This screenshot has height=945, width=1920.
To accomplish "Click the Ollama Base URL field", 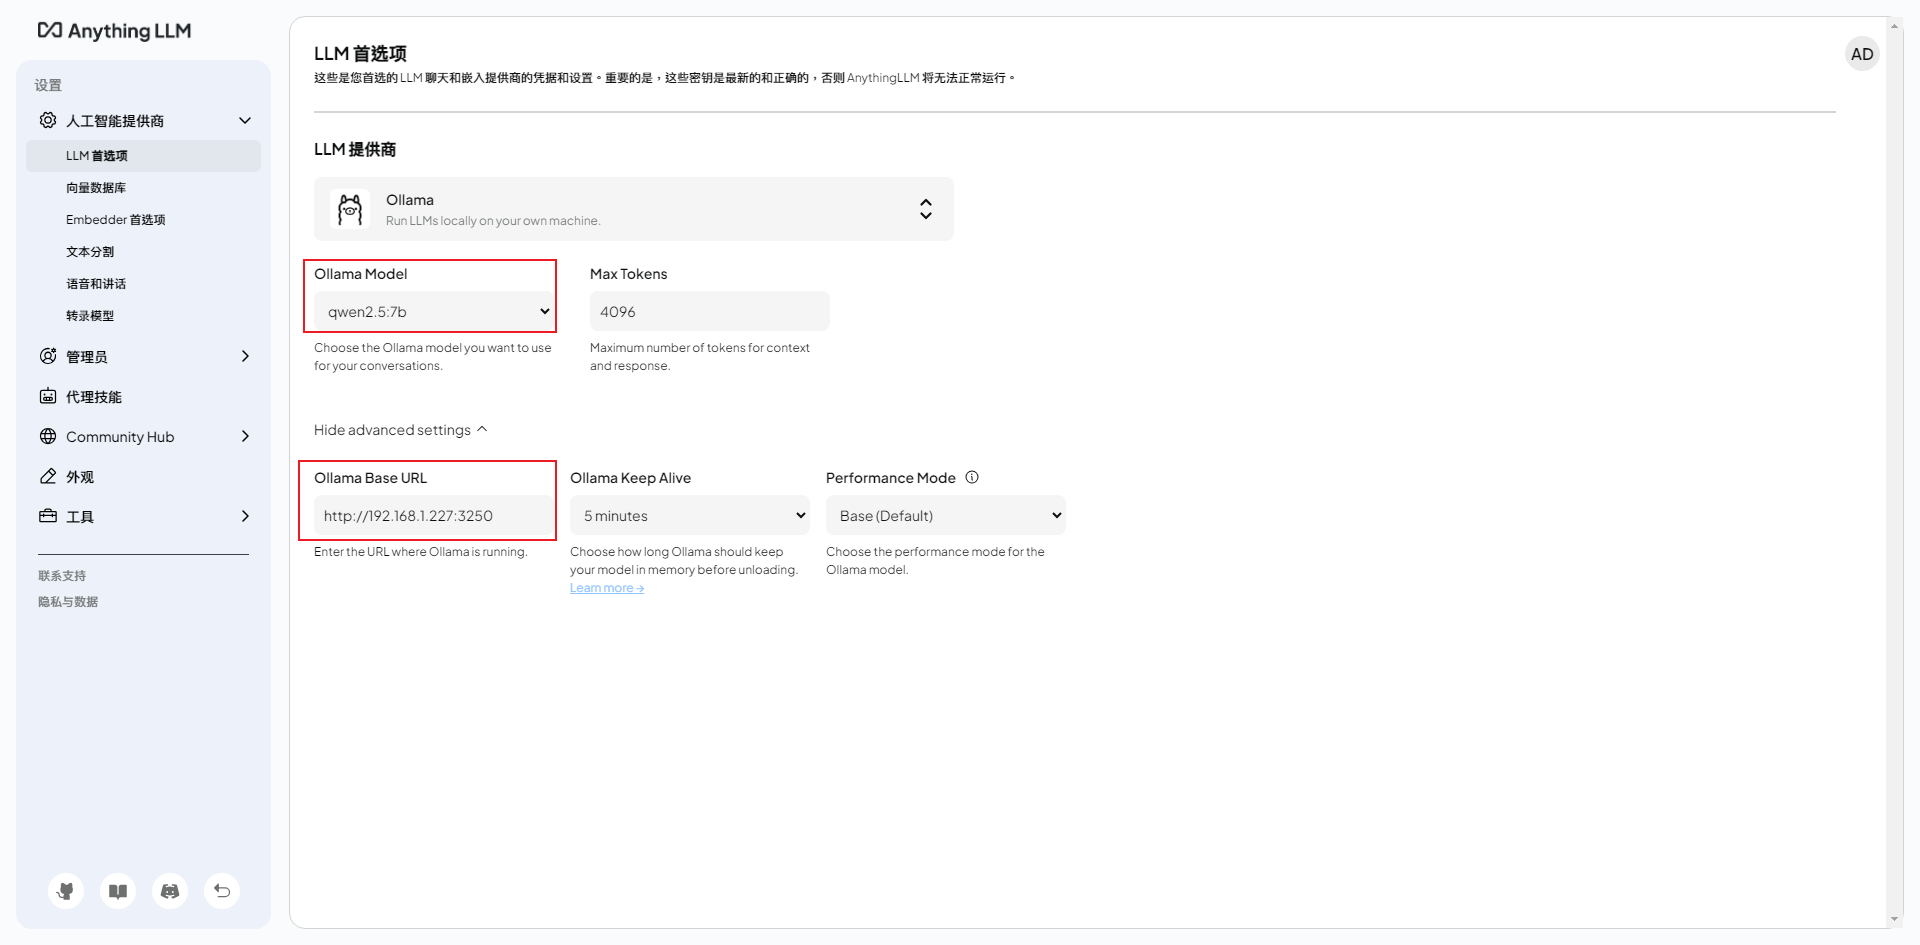I will pyautogui.click(x=434, y=515).
